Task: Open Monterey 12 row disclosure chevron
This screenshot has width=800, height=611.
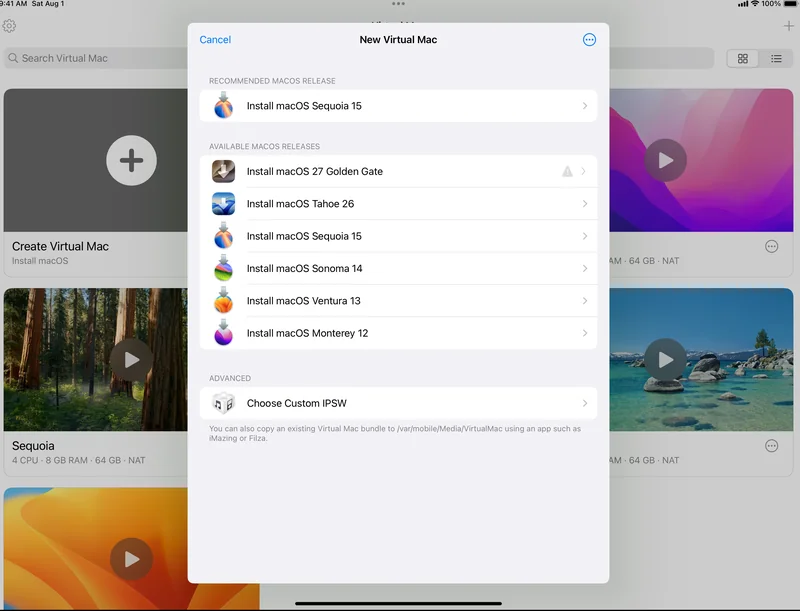Action: (x=585, y=333)
